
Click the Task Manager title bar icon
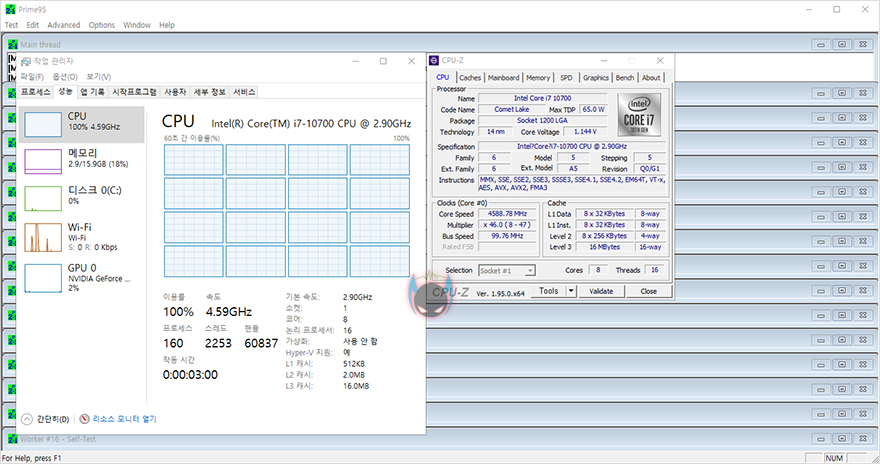coord(26,61)
